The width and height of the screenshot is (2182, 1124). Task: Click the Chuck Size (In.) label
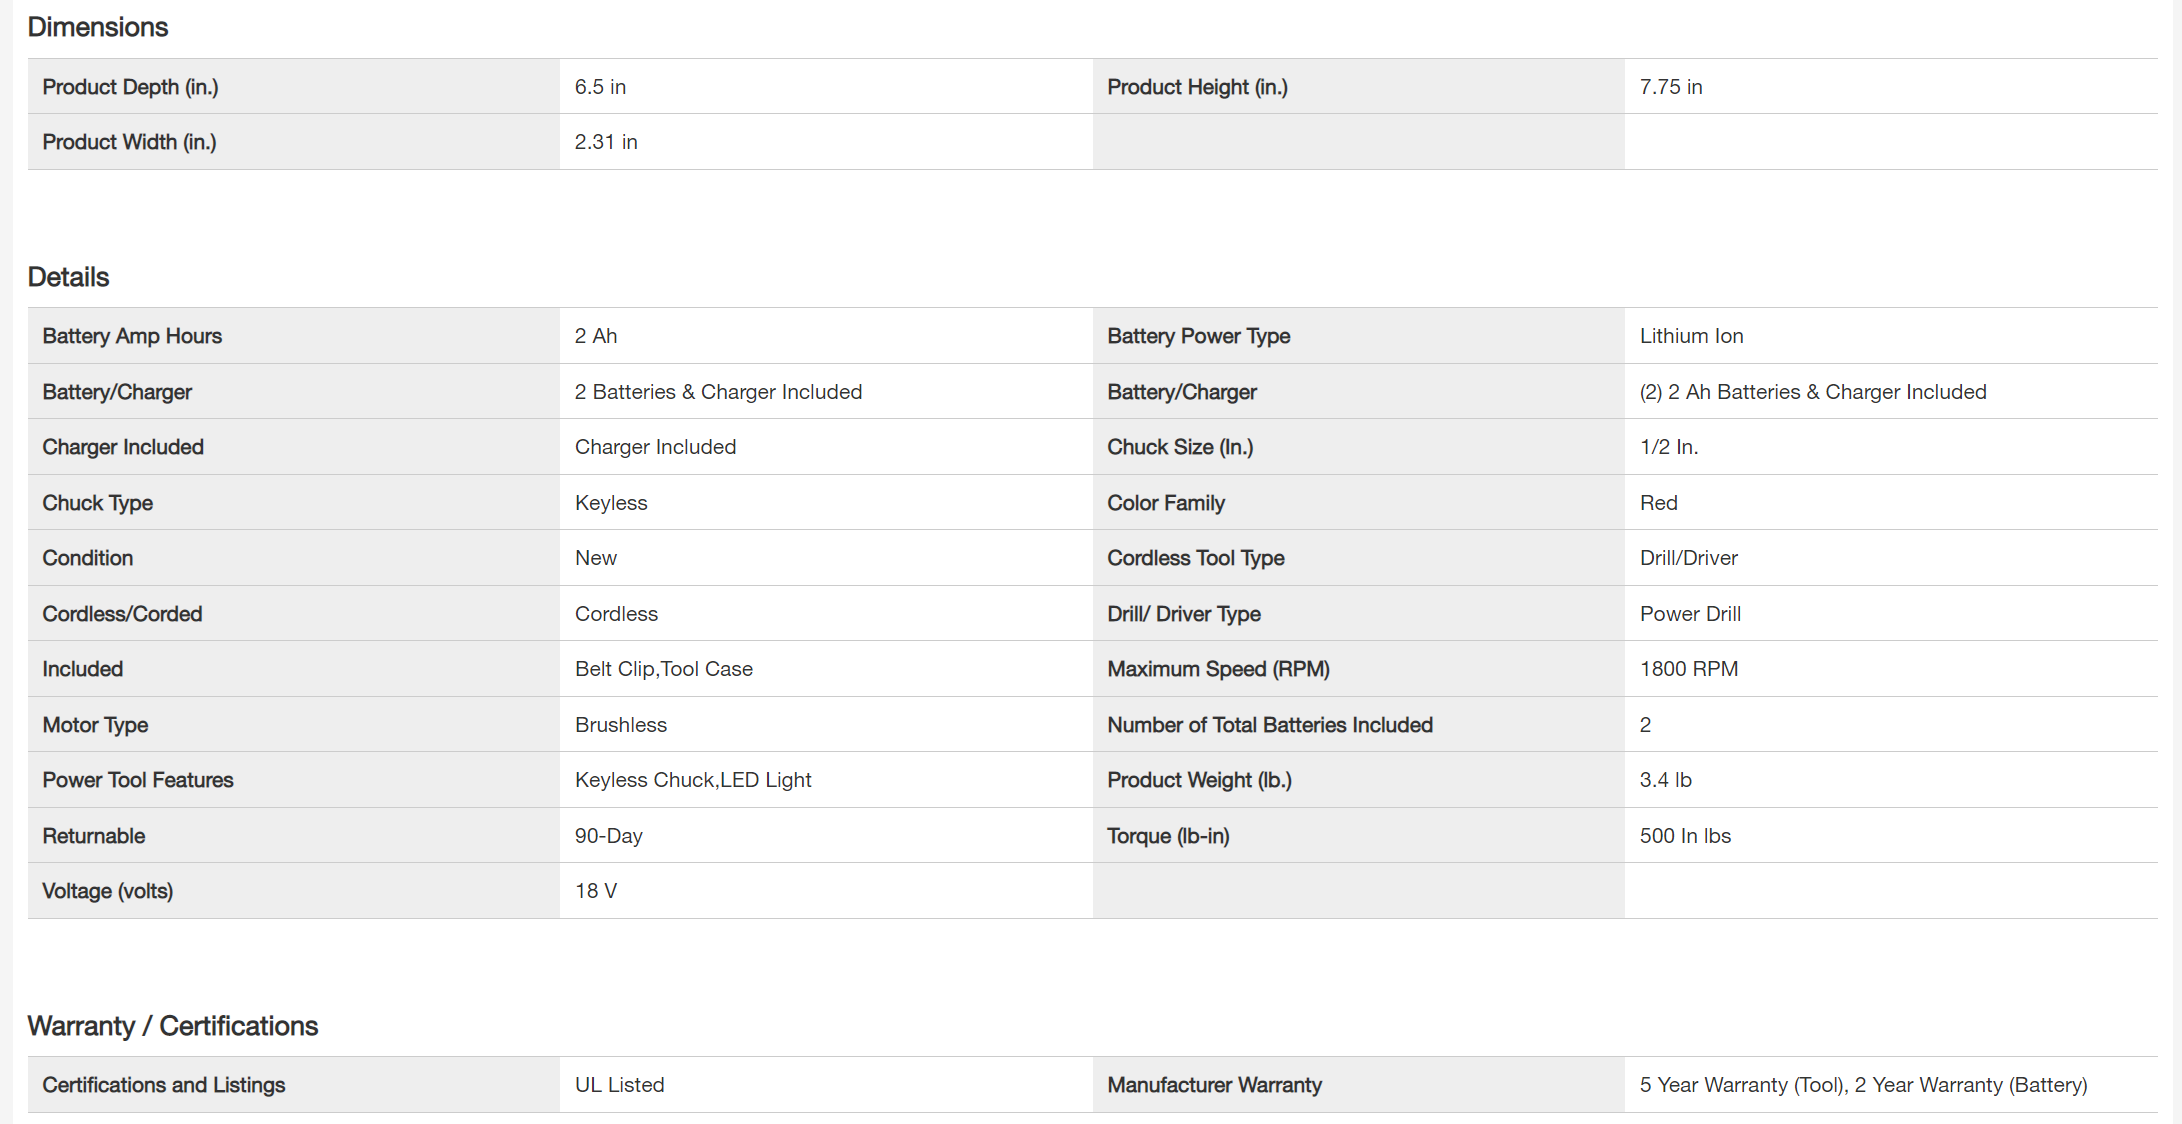pos(1179,447)
